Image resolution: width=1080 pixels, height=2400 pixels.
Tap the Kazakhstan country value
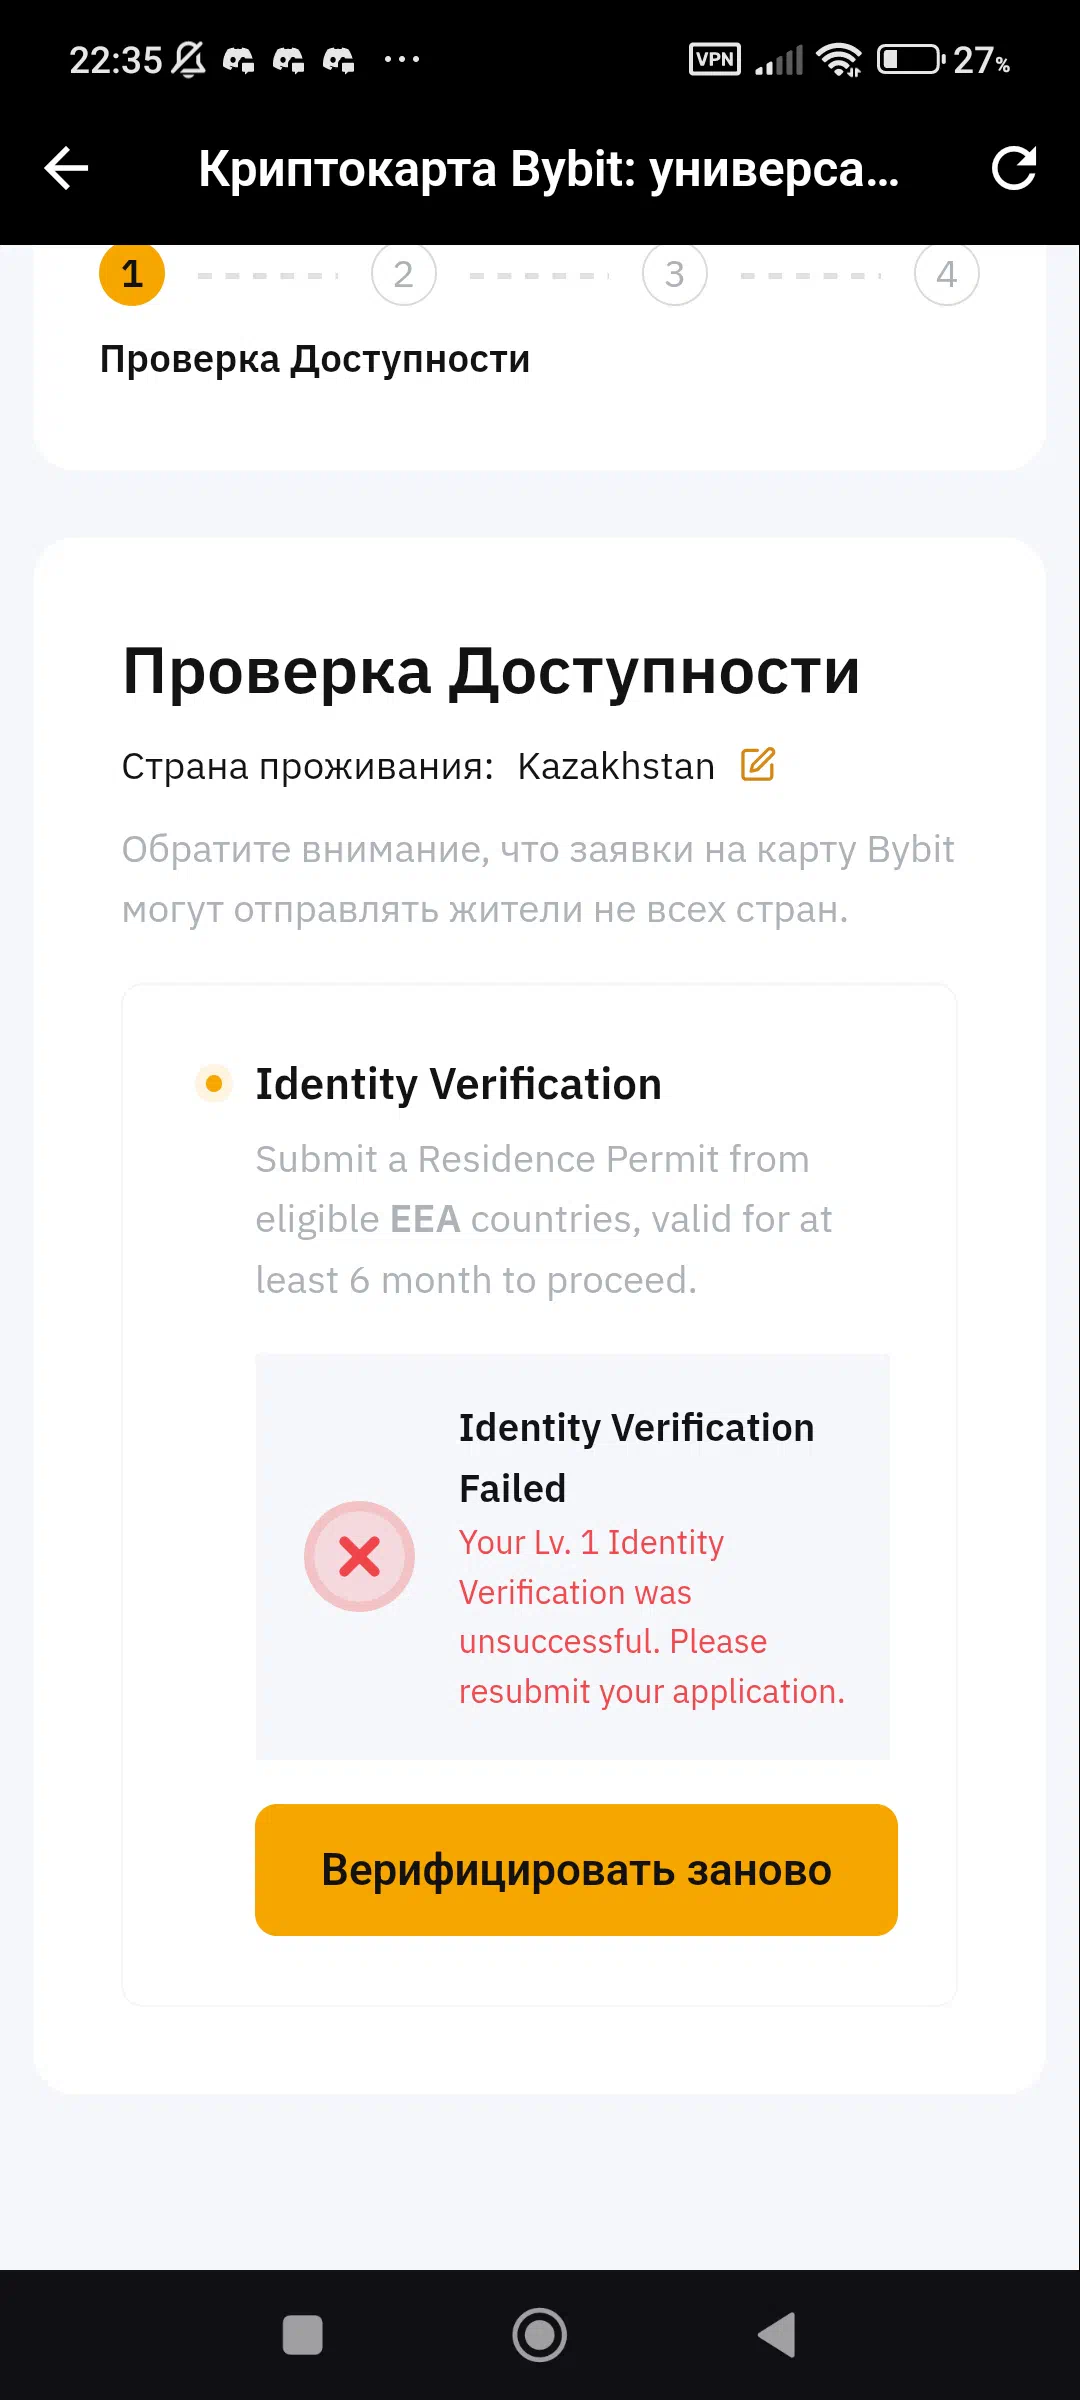point(616,766)
